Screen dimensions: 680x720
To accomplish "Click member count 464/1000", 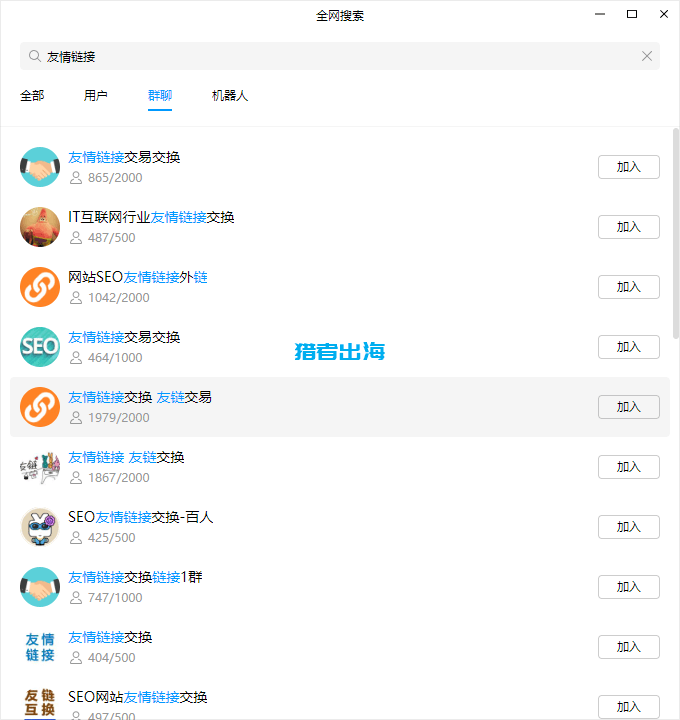I will pyautogui.click(x=115, y=358).
